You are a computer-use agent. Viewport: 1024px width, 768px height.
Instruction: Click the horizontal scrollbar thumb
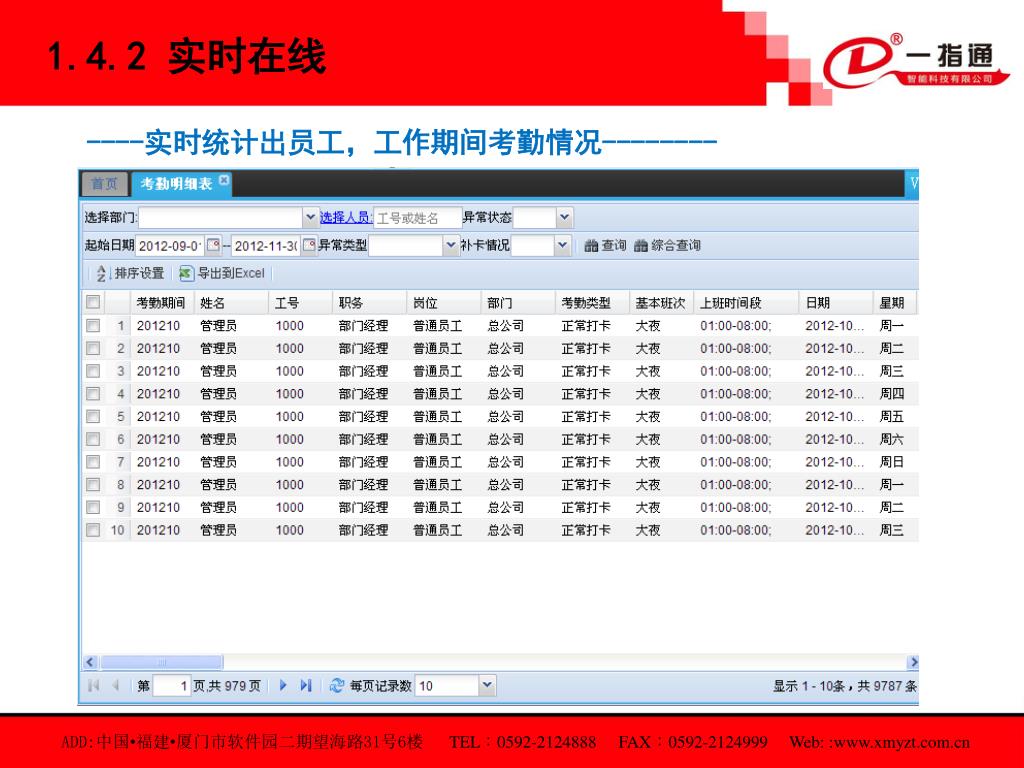click(x=161, y=662)
